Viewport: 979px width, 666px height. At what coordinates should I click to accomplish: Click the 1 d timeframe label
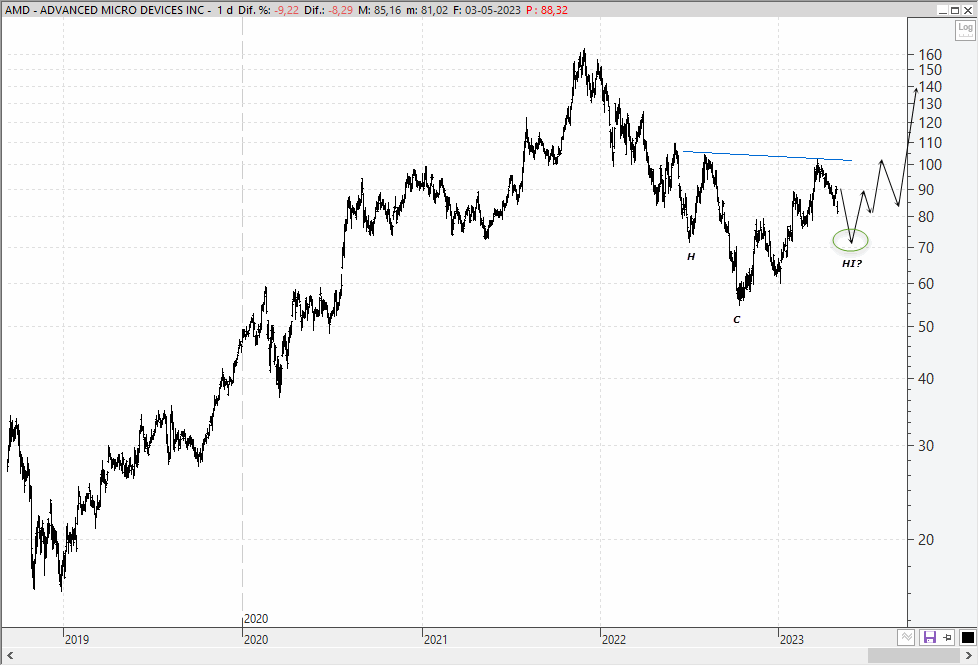(225, 10)
